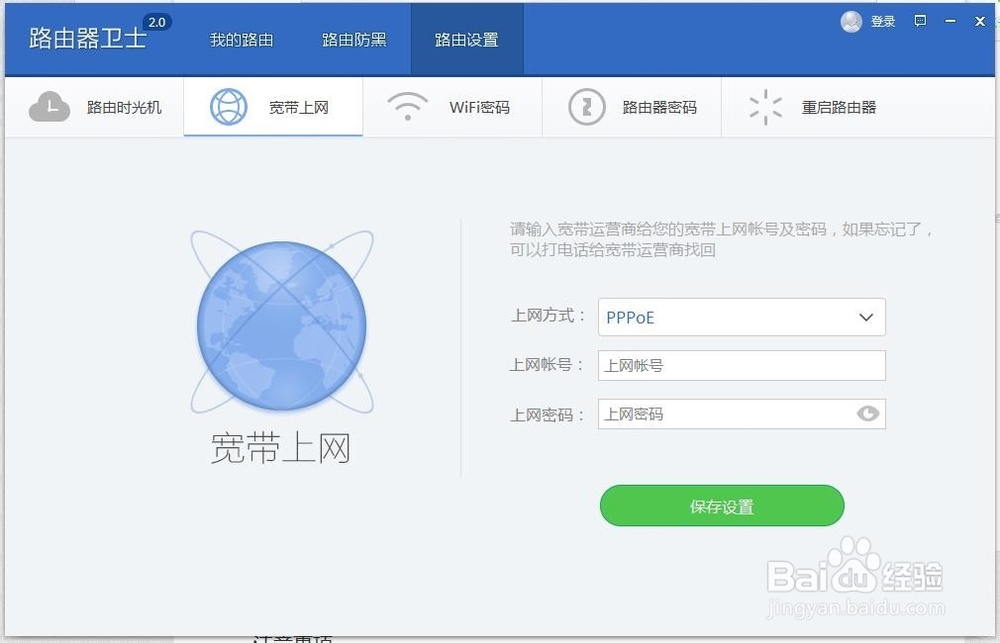Screen dimensions: 1000x643
Task: Select the WiFi signal icon for WiFi密码
Action: click(407, 107)
